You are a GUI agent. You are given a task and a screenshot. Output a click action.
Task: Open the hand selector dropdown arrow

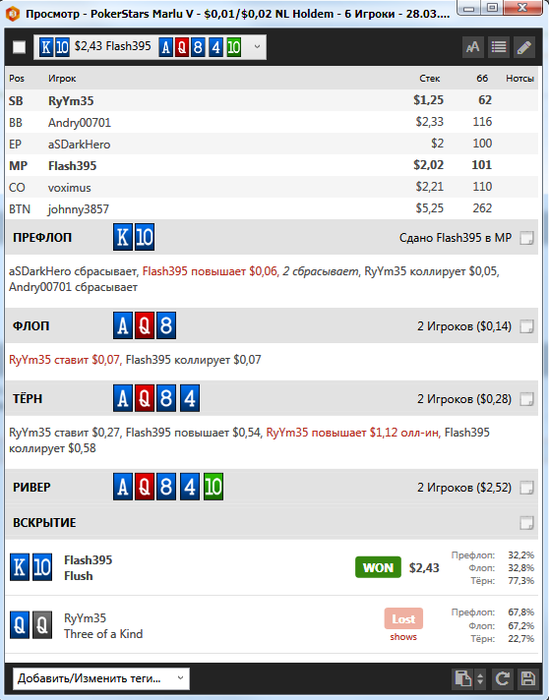pyautogui.click(x=257, y=46)
